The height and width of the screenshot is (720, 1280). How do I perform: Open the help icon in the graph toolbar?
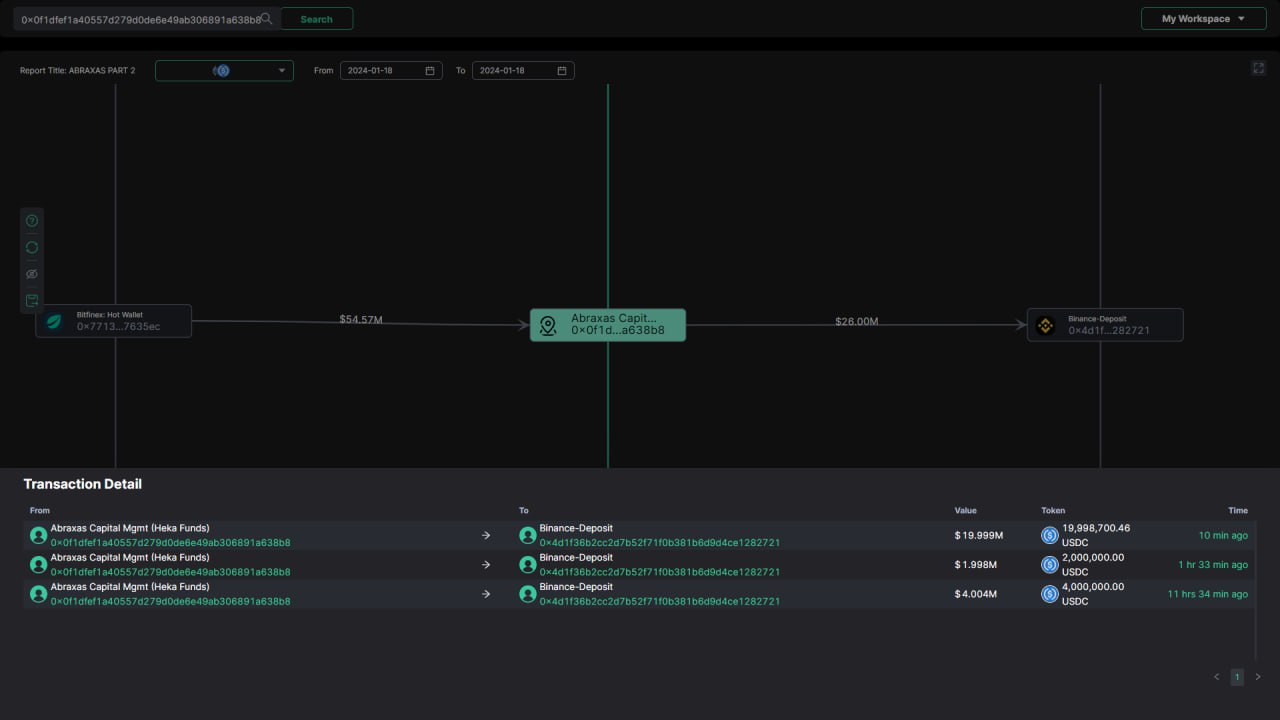[x=32, y=221]
